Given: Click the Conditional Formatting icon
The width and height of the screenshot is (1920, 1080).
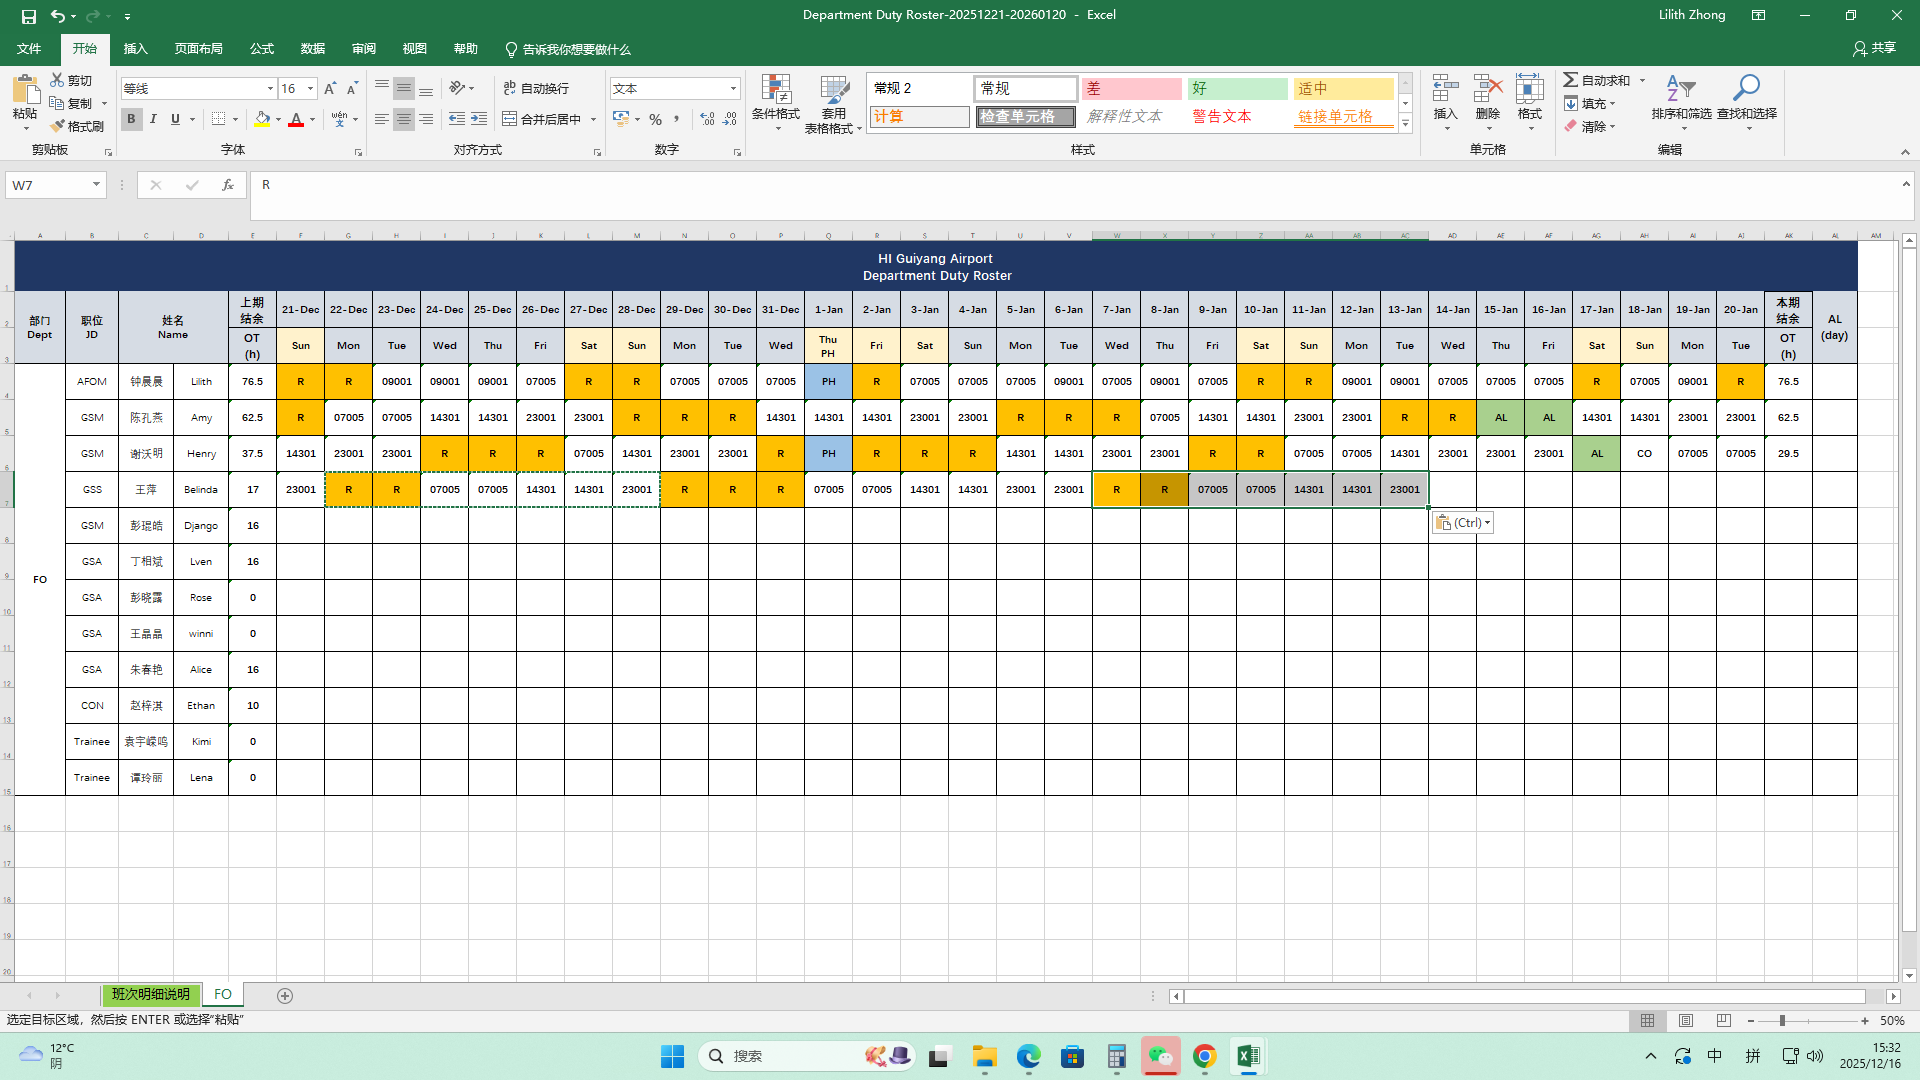Looking at the screenshot, I should 775,91.
